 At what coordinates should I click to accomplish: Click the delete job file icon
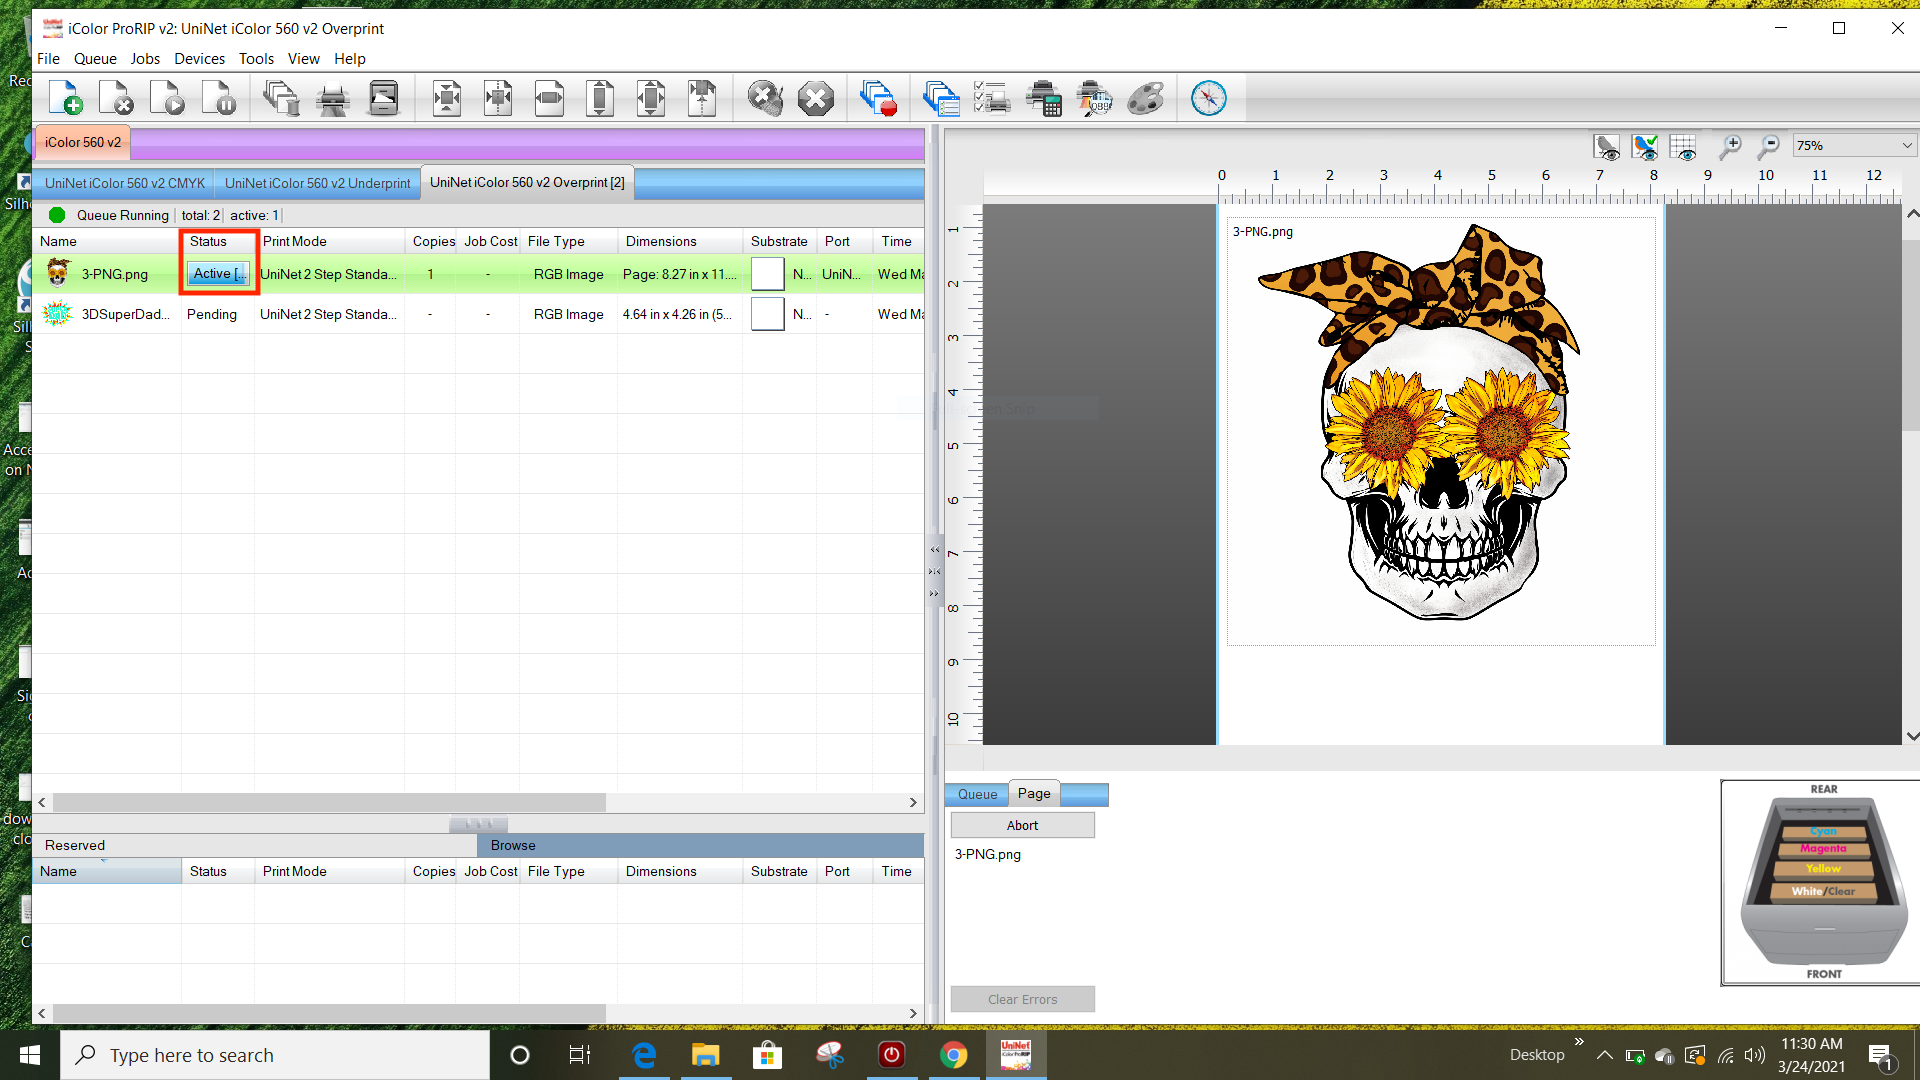(x=116, y=98)
